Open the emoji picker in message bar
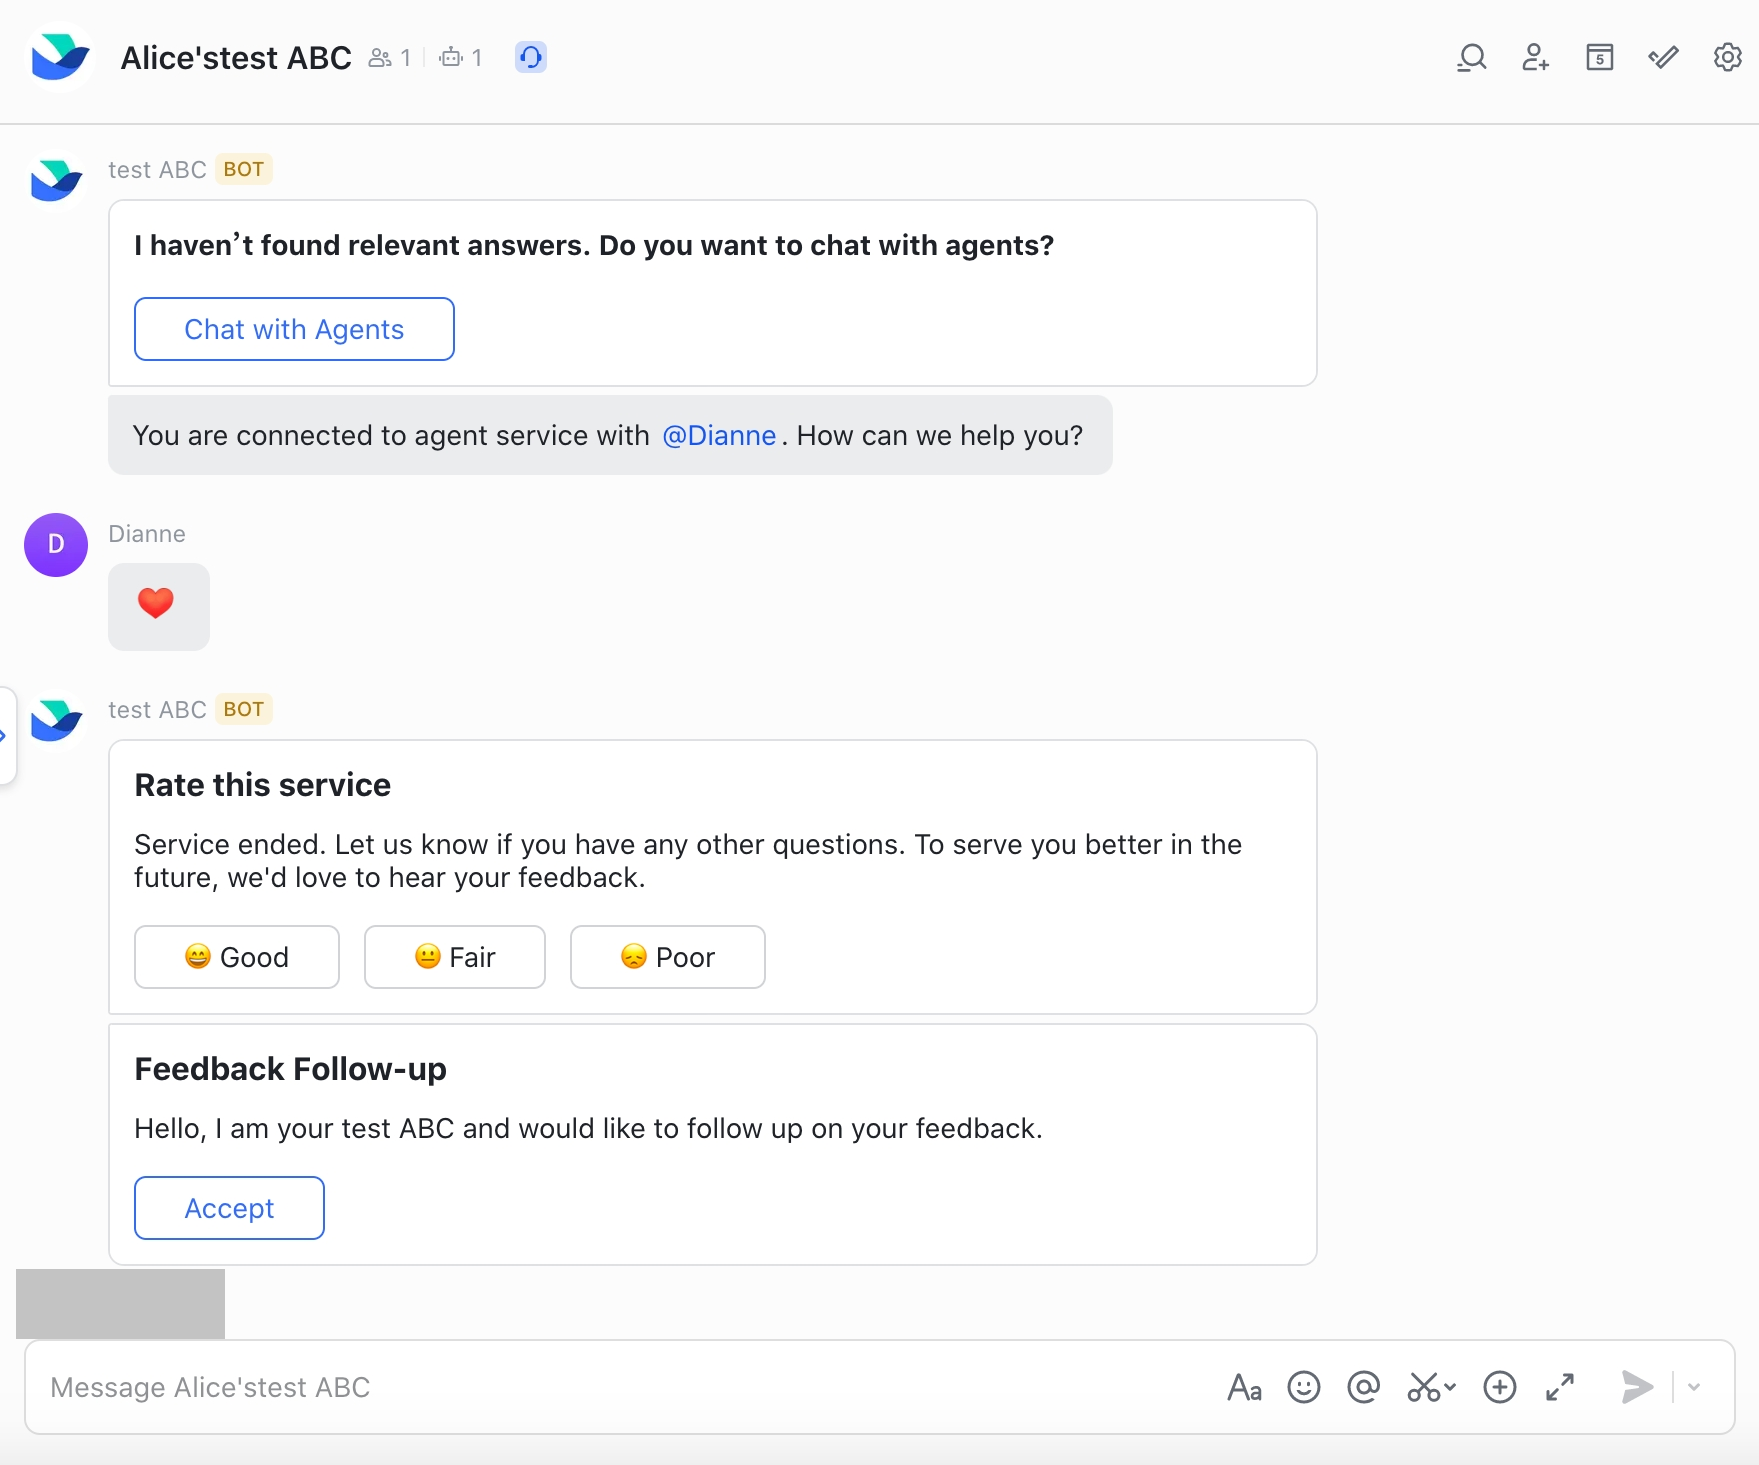The width and height of the screenshot is (1759, 1465). click(1303, 1387)
